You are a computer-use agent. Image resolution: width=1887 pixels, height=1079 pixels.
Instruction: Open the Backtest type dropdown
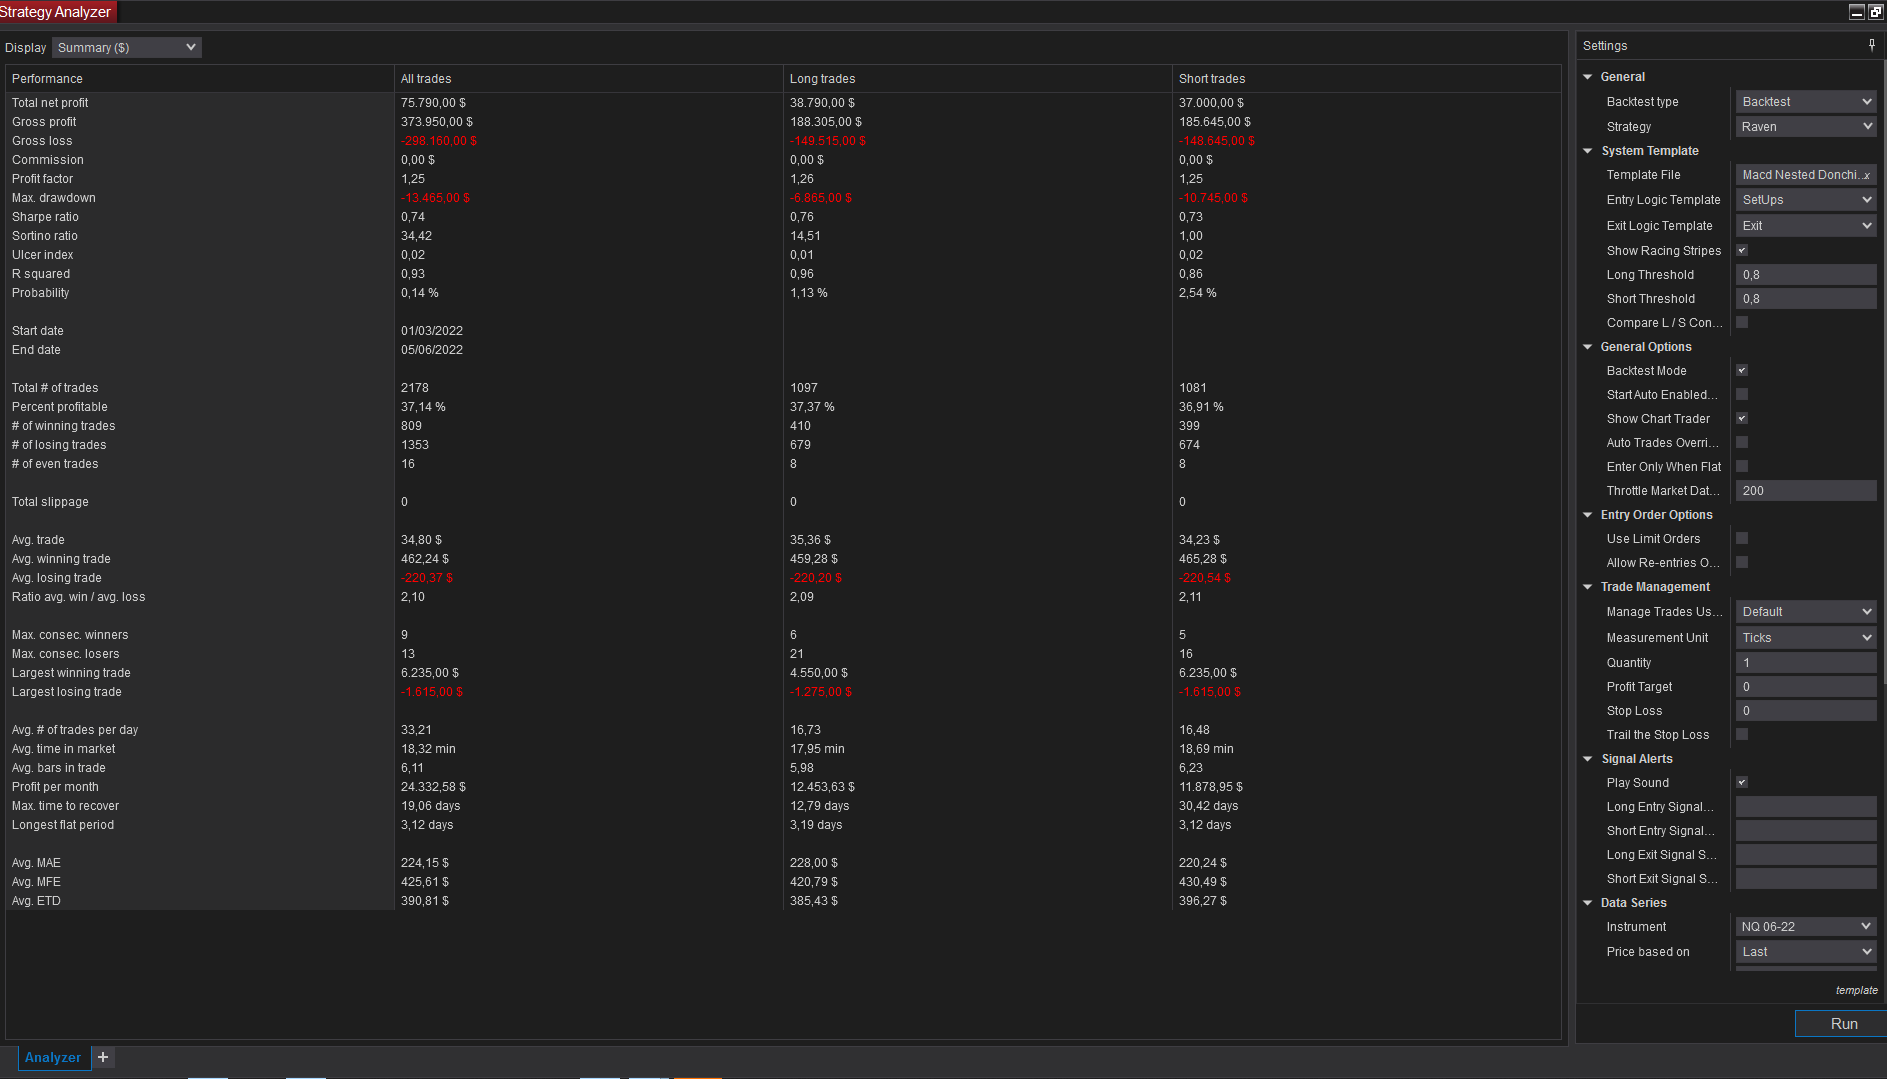tap(1806, 102)
